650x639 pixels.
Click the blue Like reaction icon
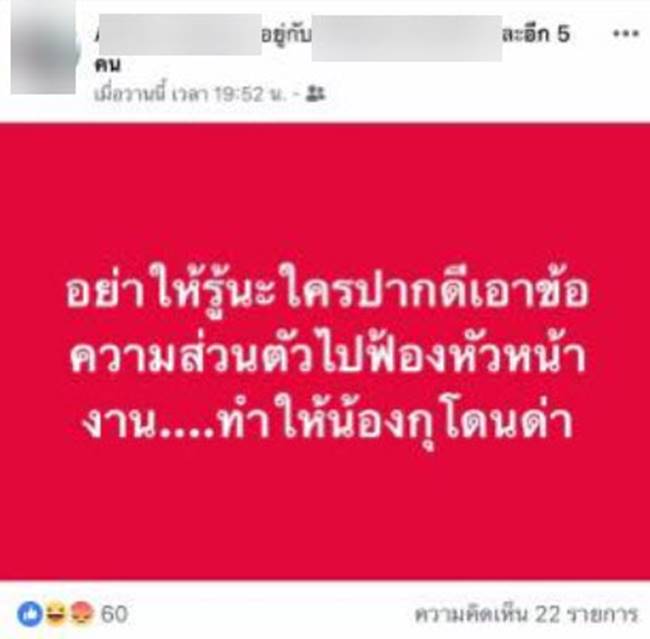coord(30,614)
